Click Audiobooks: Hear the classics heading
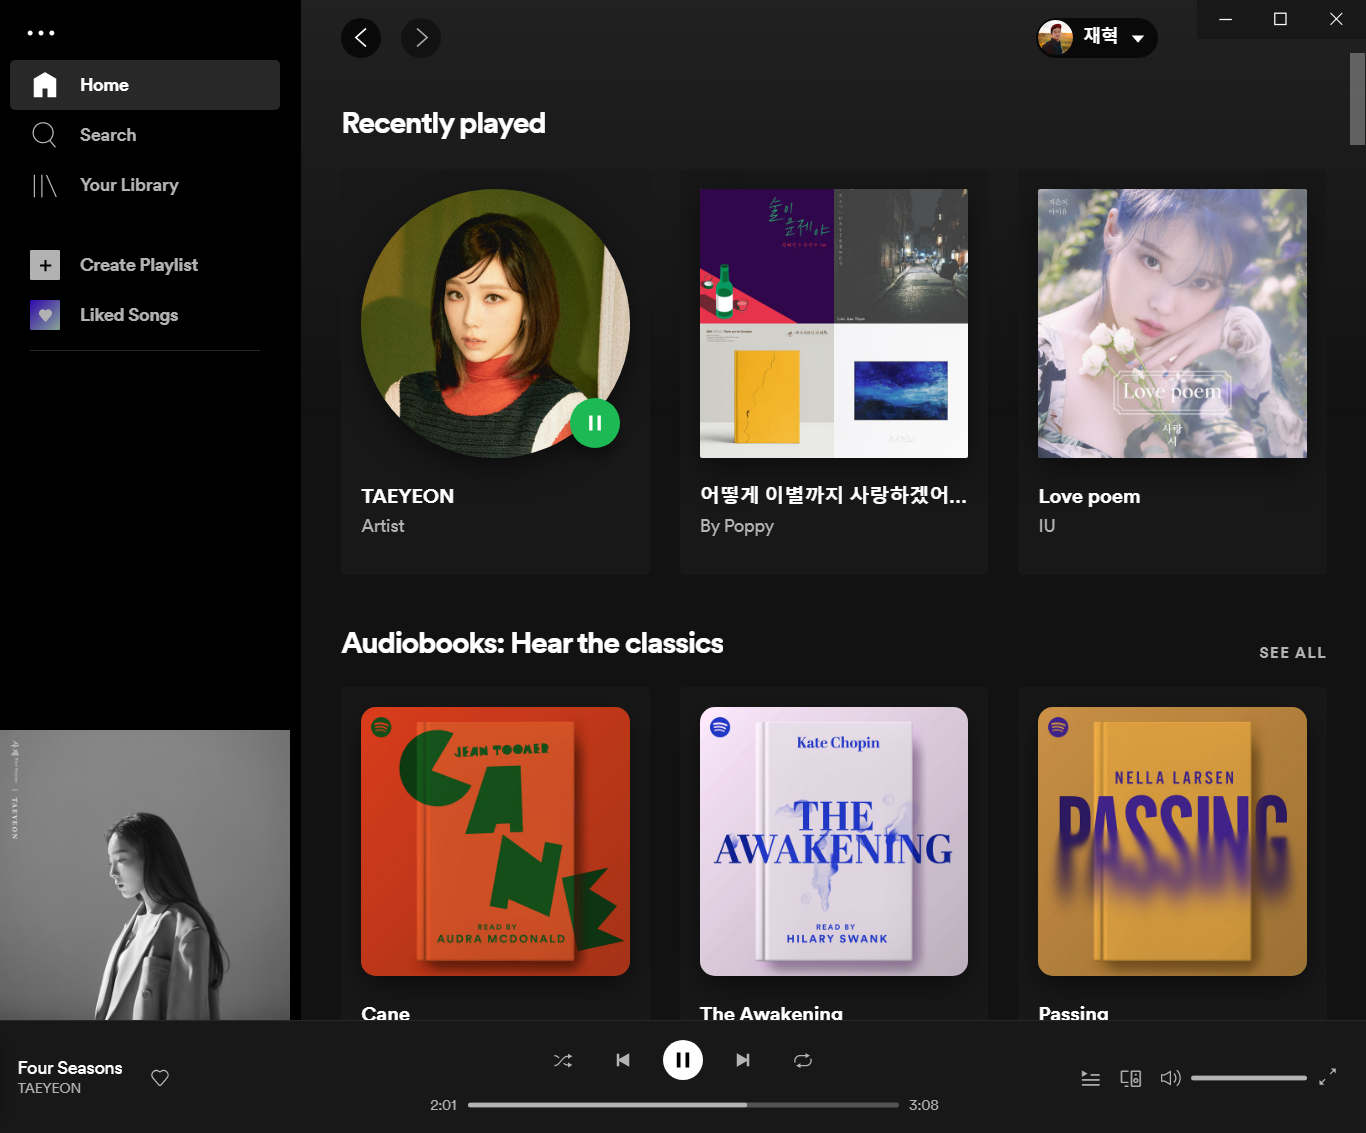The image size is (1366, 1133). (x=532, y=643)
